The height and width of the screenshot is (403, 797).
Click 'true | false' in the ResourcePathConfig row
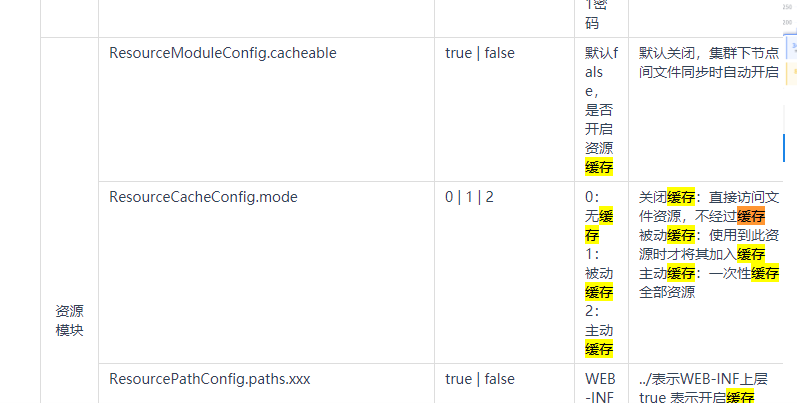pyautogui.click(x=480, y=379)
